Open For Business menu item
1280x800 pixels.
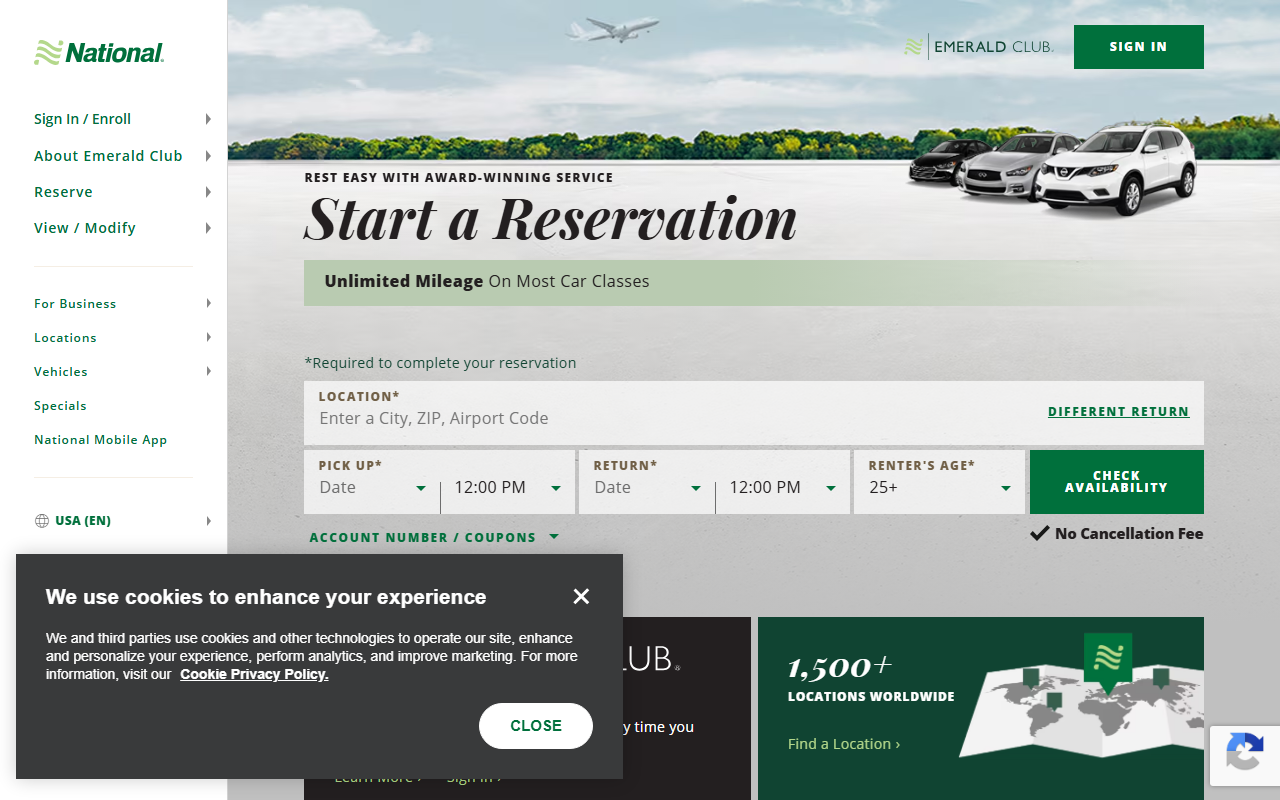pos(75,304)
